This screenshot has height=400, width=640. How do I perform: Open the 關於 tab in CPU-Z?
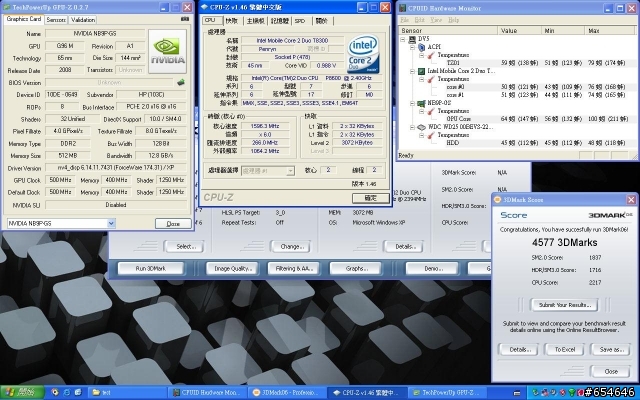coord(322,21)
